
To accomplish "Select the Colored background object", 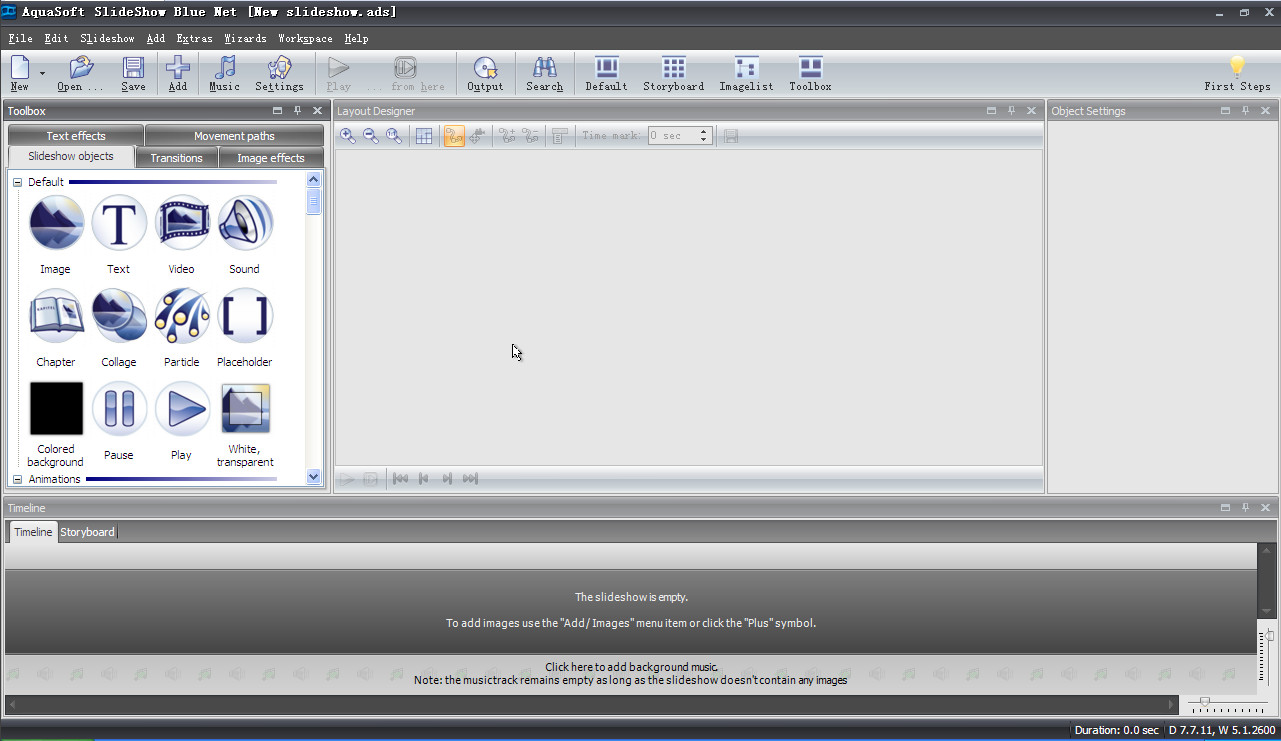I will click(x=56, y=408).
